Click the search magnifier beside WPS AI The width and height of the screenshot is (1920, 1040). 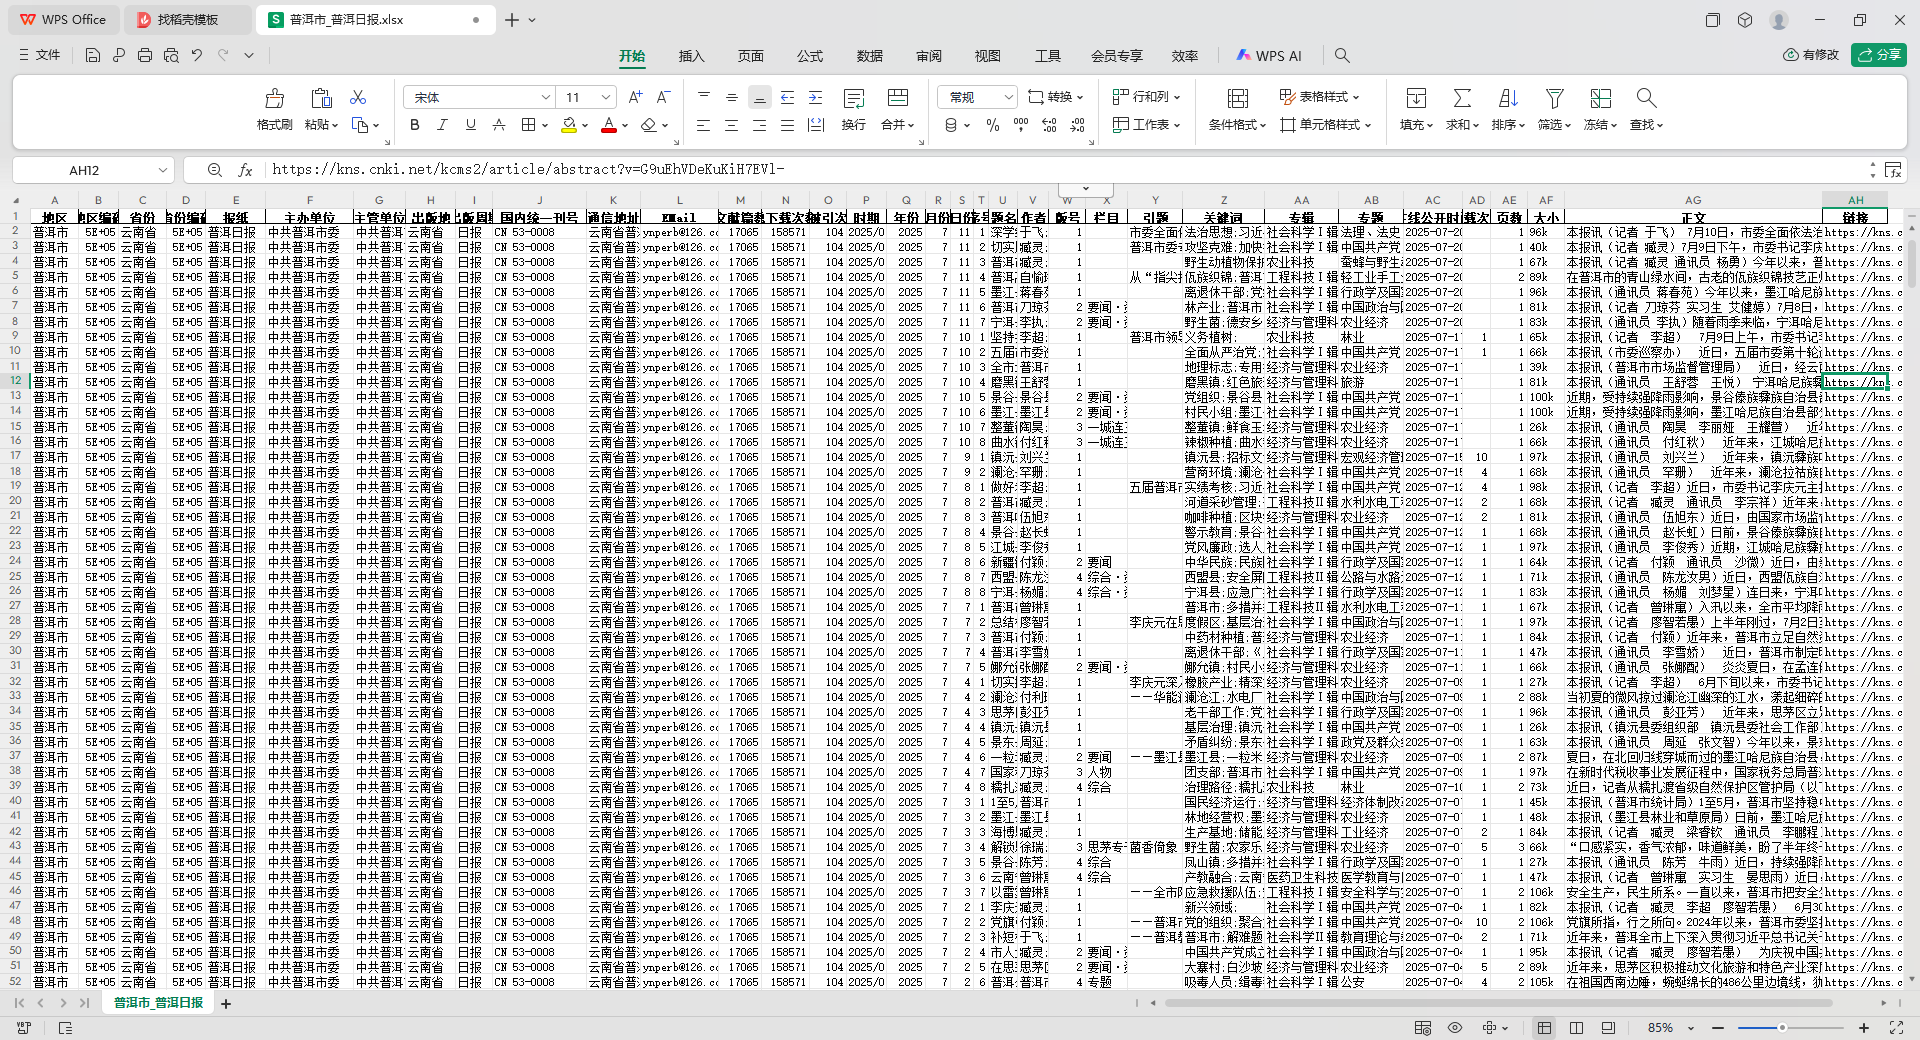pos(1342,56)
